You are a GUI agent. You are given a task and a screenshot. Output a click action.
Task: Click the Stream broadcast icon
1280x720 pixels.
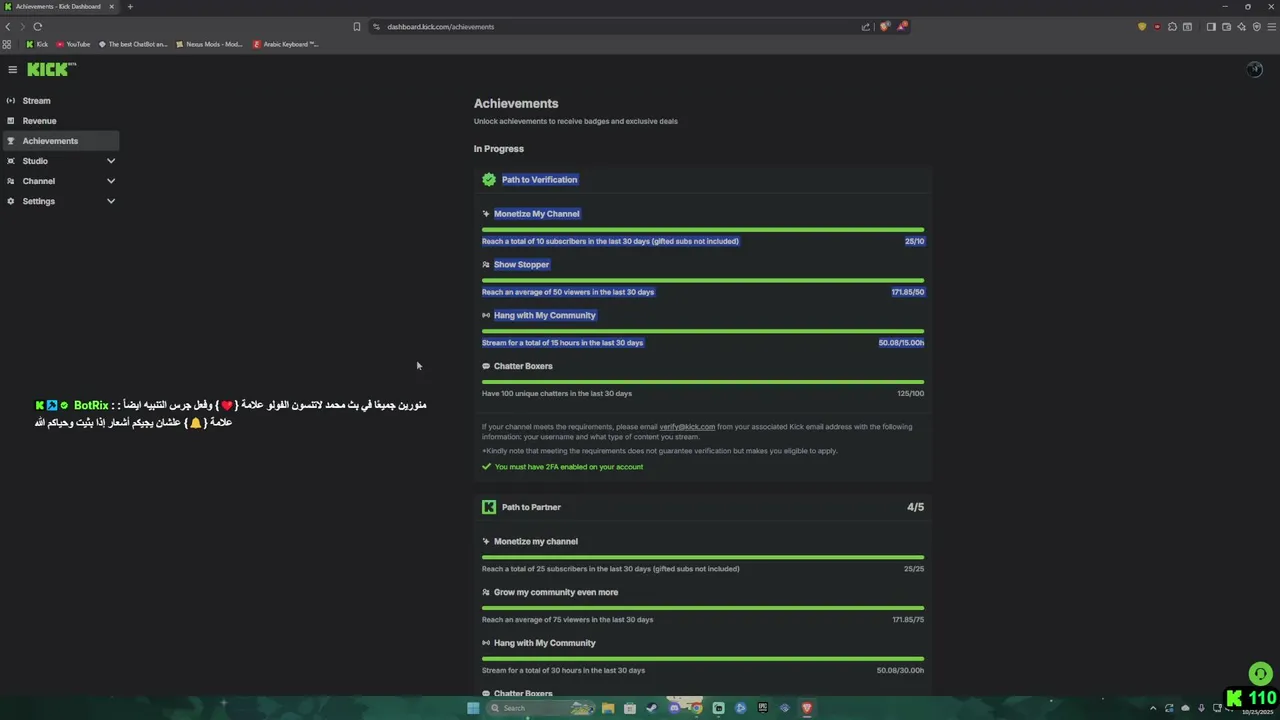pyautogui.click(x=11, y=101)
